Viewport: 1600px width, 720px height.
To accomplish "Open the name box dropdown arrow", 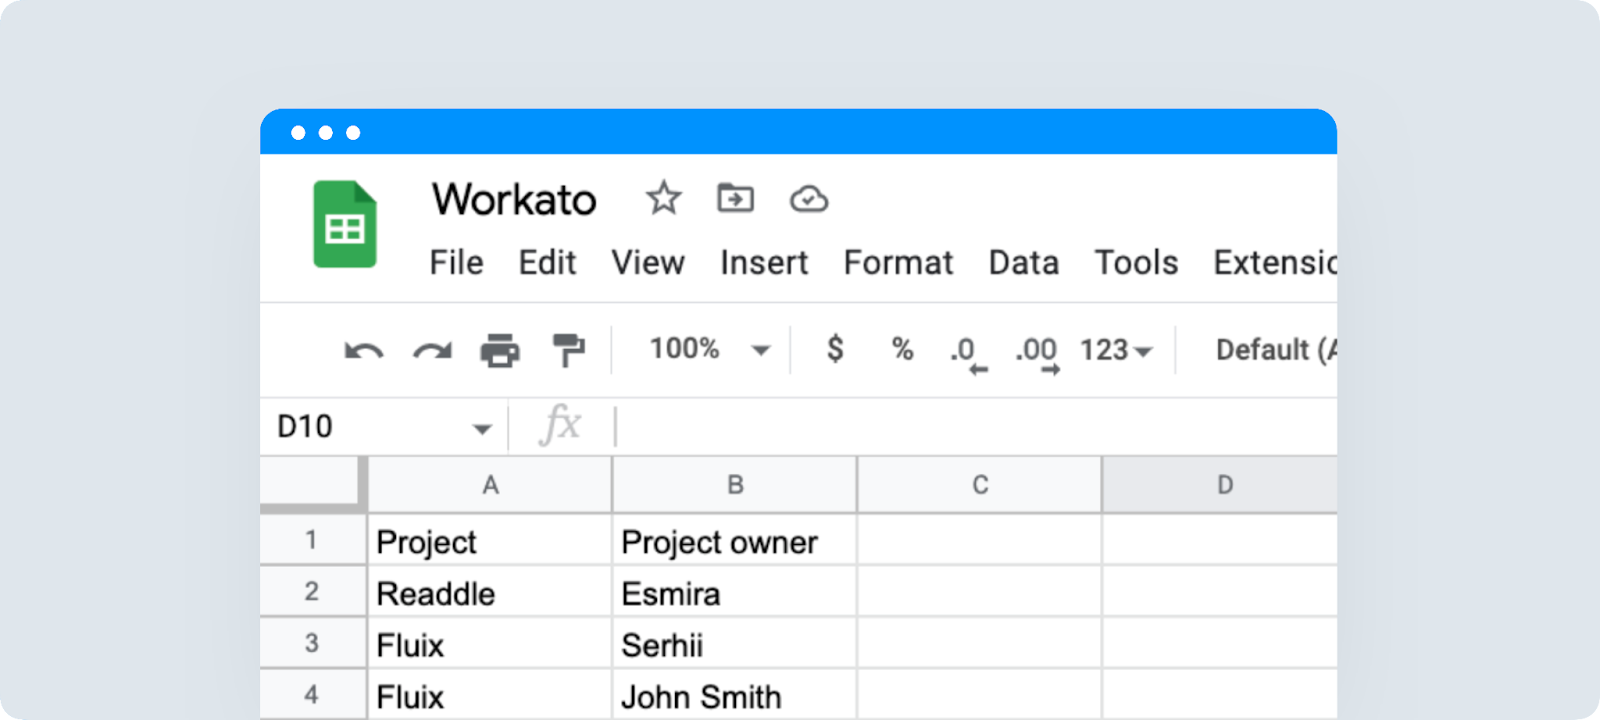I will pos(482,428).
